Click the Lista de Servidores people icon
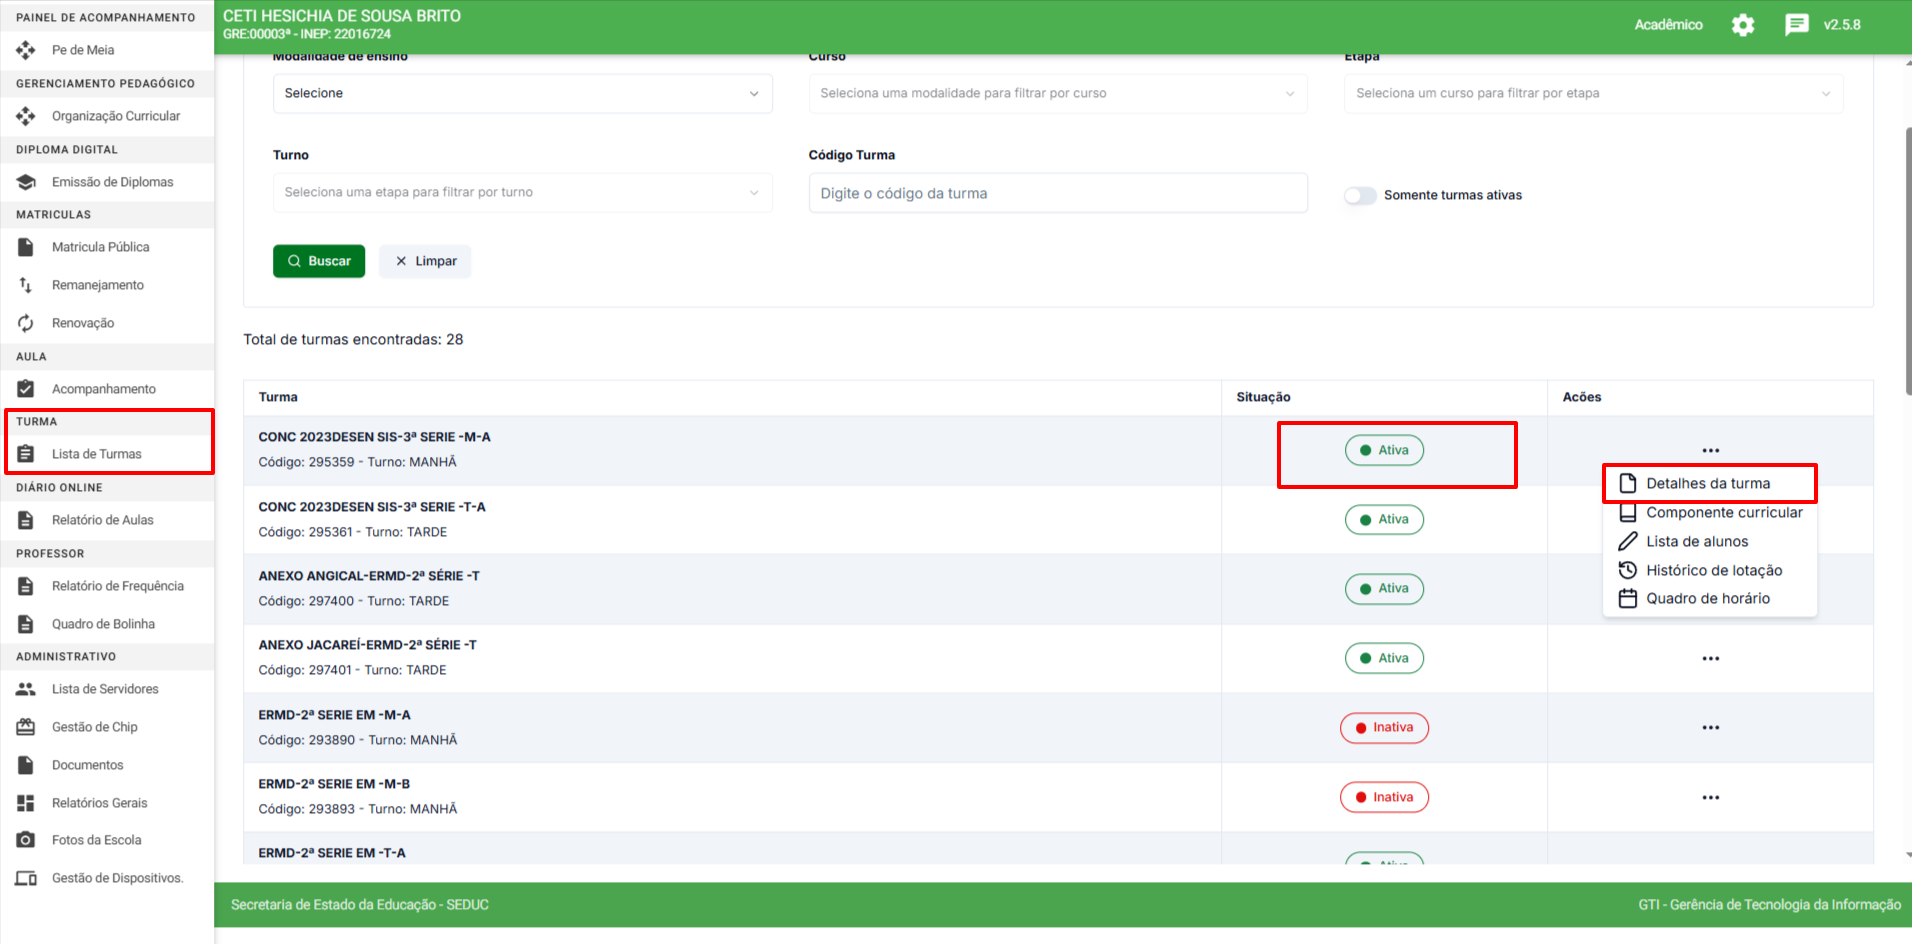Screen dimensions: 1912x944 pyautogui.click(x=26, y=689)
